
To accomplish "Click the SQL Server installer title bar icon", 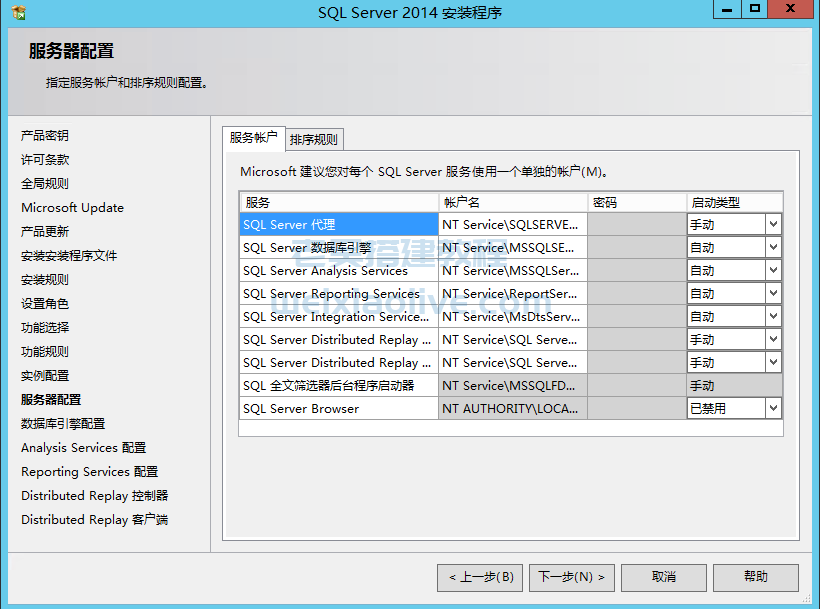I will pos(19,12).
